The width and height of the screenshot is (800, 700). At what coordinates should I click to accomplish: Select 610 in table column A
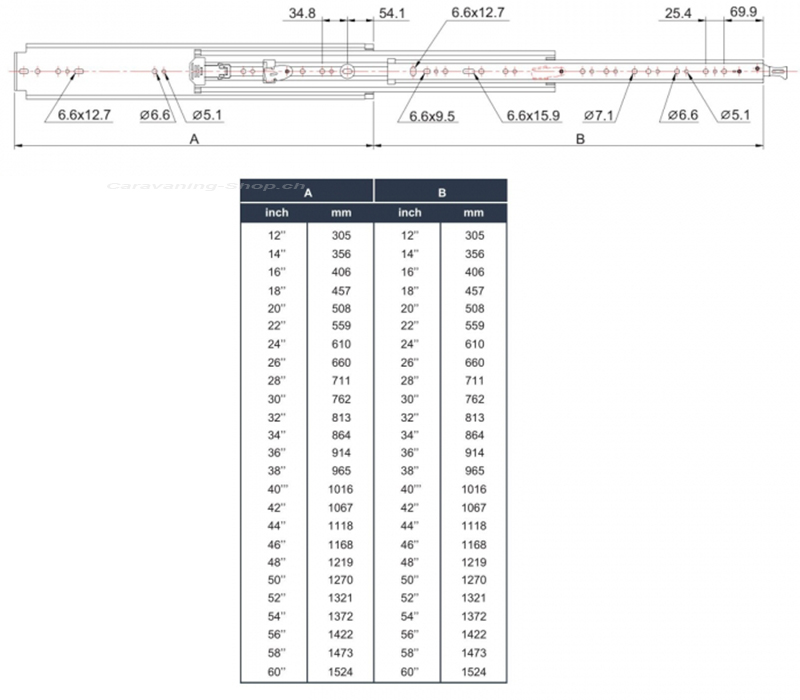[x=341, y=344]
